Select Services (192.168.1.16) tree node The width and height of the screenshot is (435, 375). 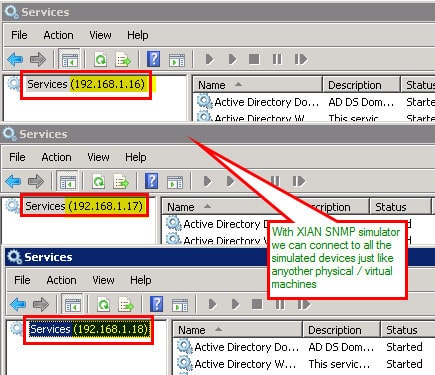(x=86, y=84)
